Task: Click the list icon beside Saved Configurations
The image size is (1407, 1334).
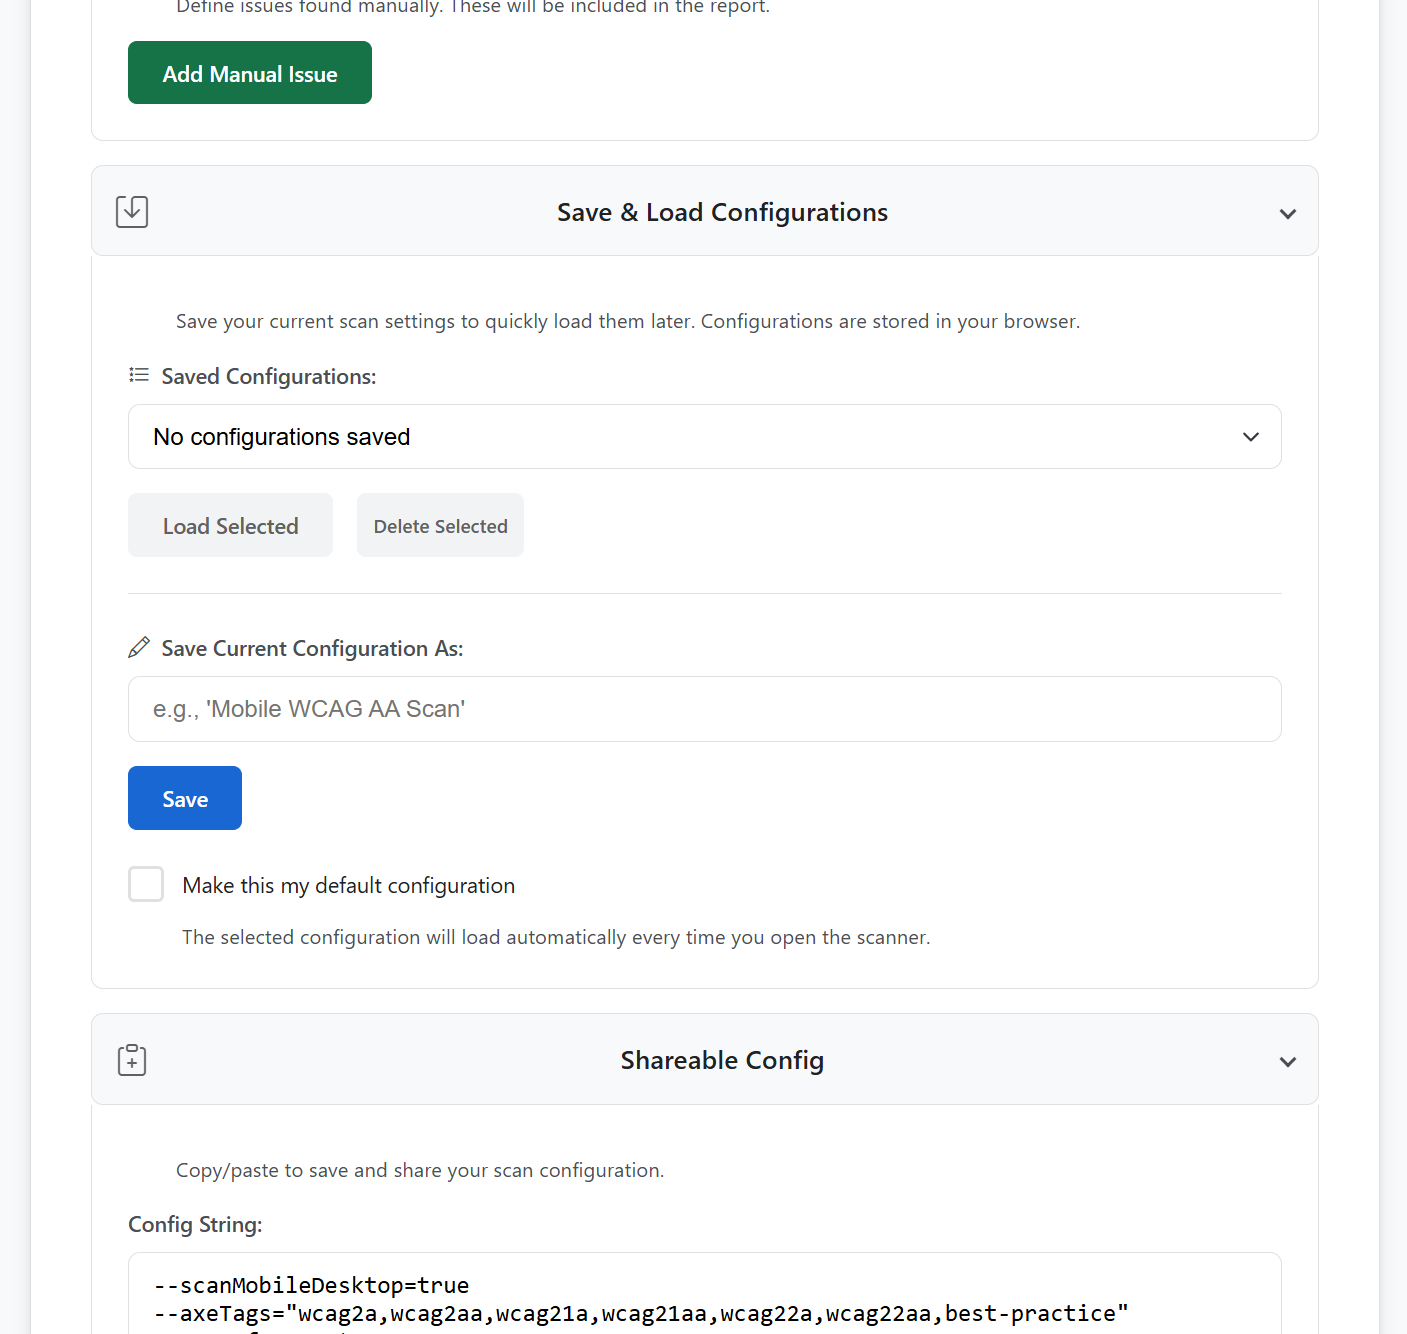Action: pyautogui.click(x=139, y=375)
